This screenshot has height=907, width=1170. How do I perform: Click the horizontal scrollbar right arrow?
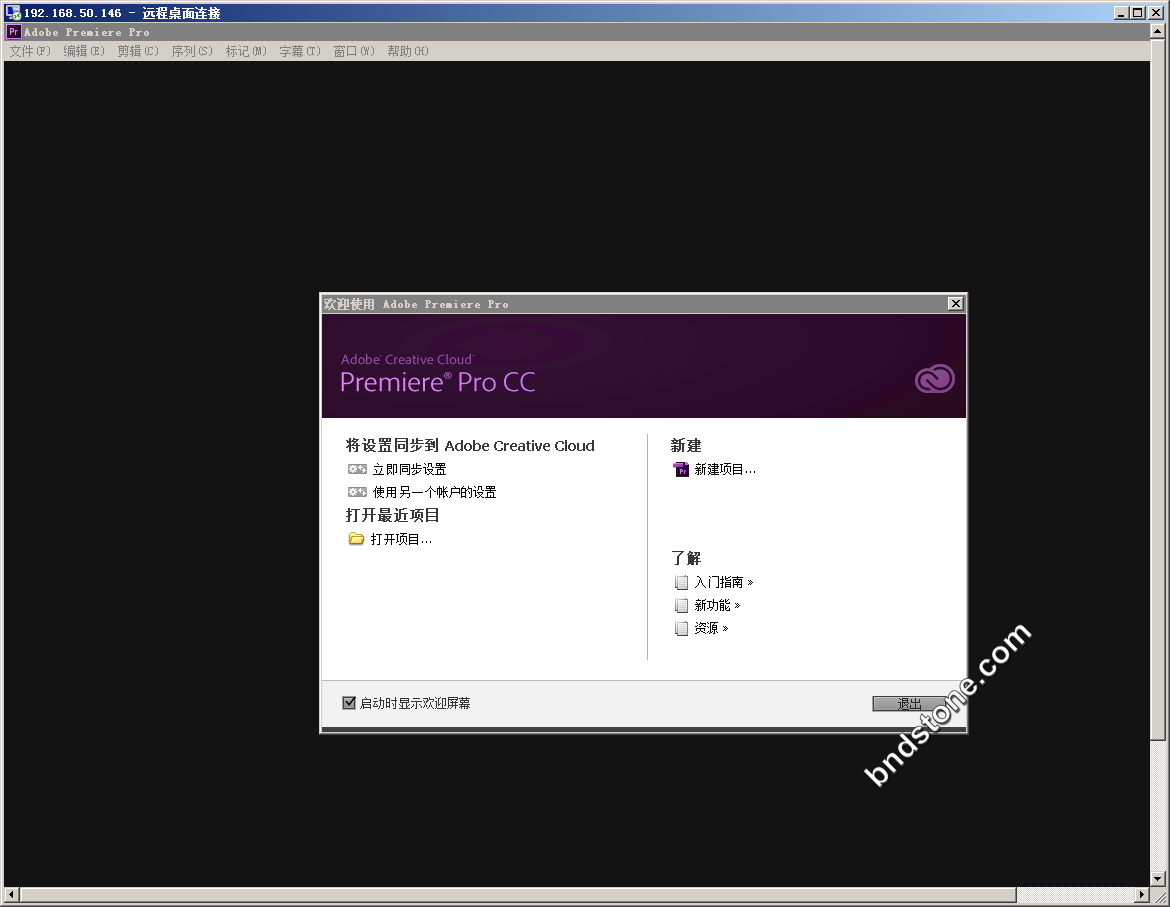point(1142,894)
